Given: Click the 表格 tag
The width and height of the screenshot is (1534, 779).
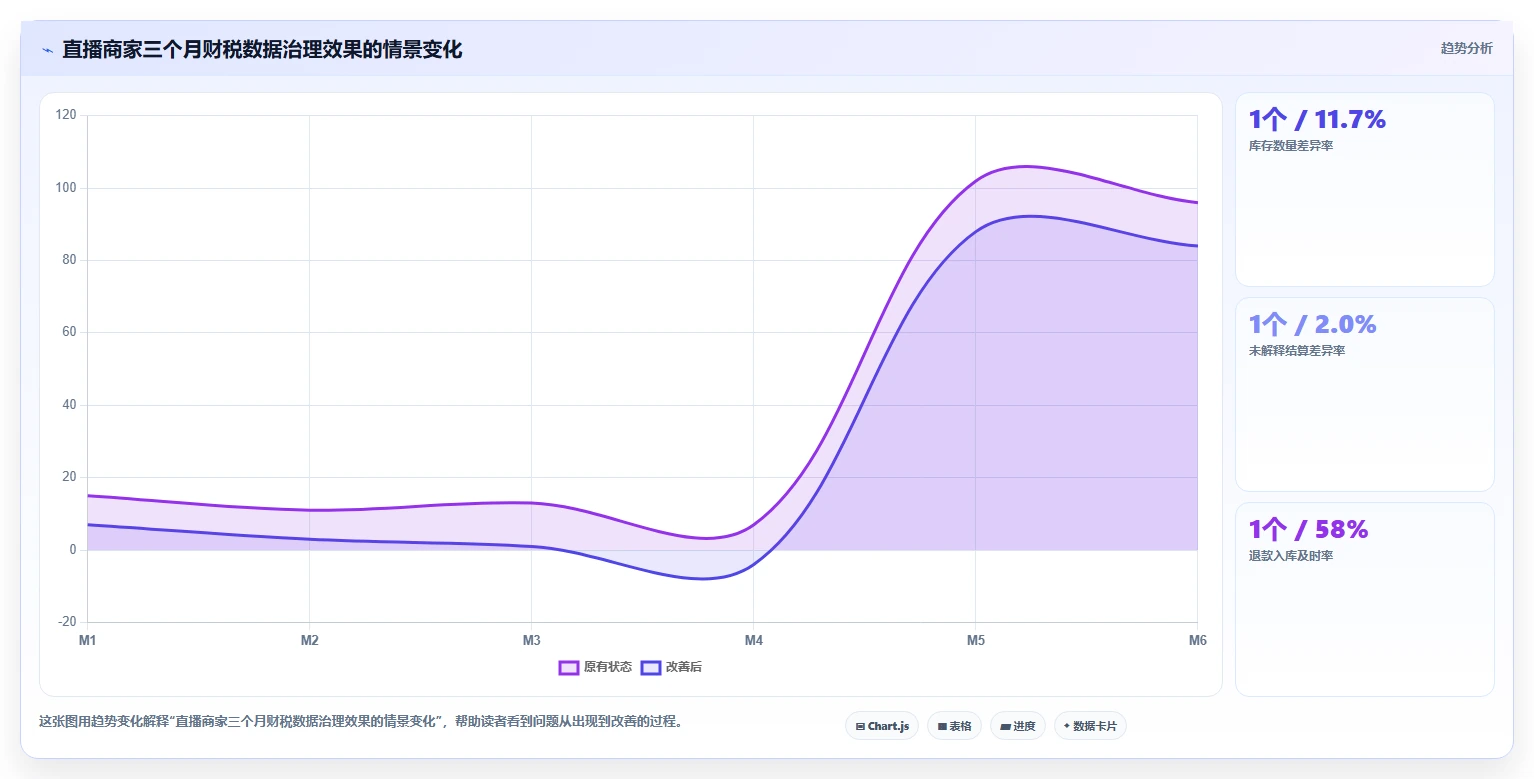Looking at the screenshot, I should click(954, 726).
